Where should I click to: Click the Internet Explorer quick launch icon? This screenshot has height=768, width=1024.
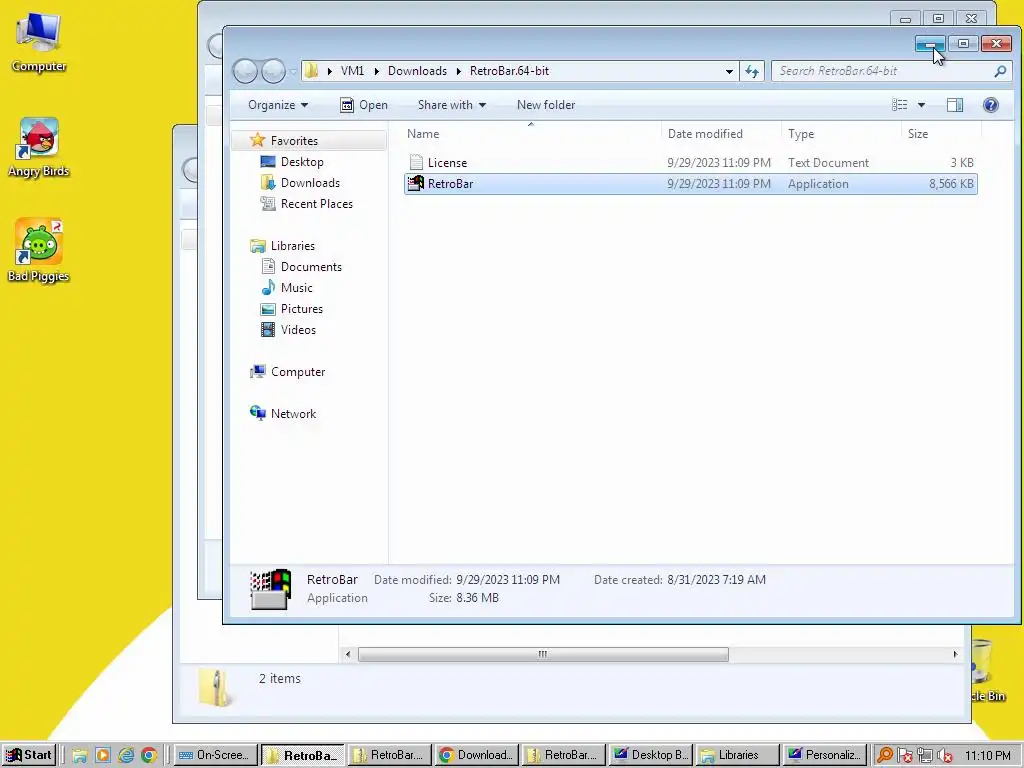126,756
